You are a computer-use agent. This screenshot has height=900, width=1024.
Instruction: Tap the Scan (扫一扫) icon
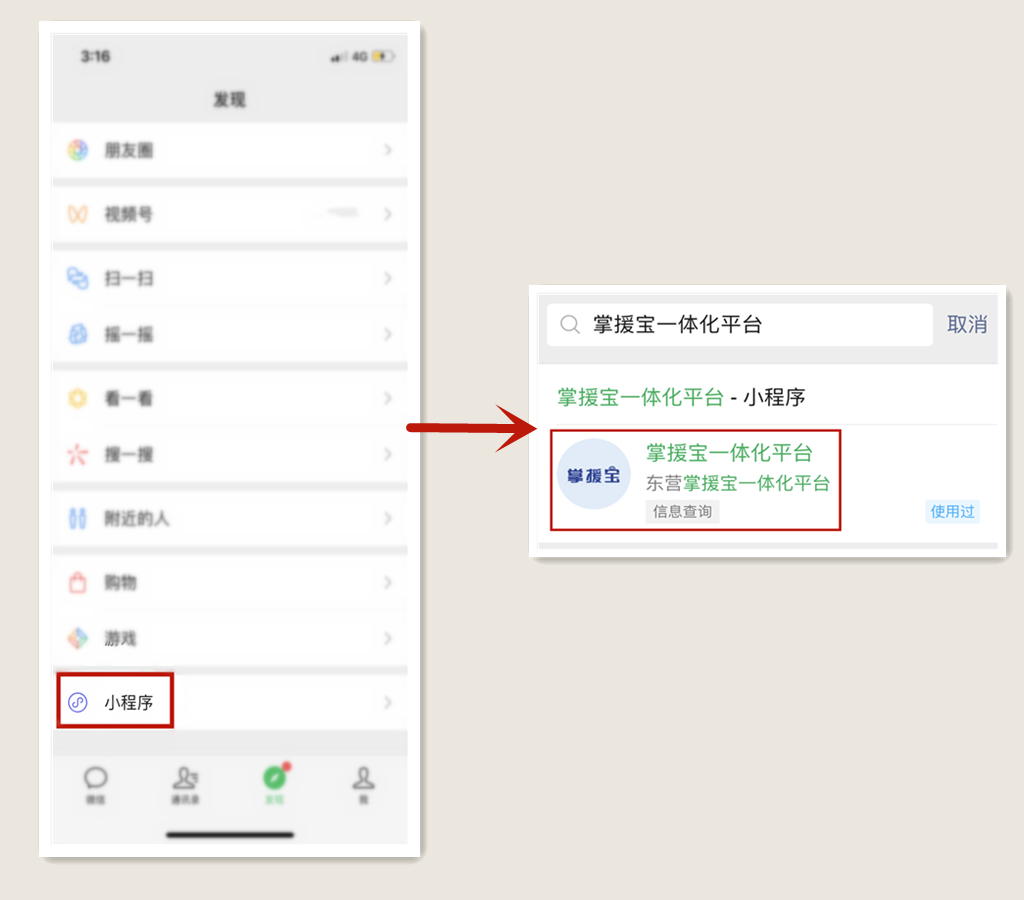(x=78, y=278)
